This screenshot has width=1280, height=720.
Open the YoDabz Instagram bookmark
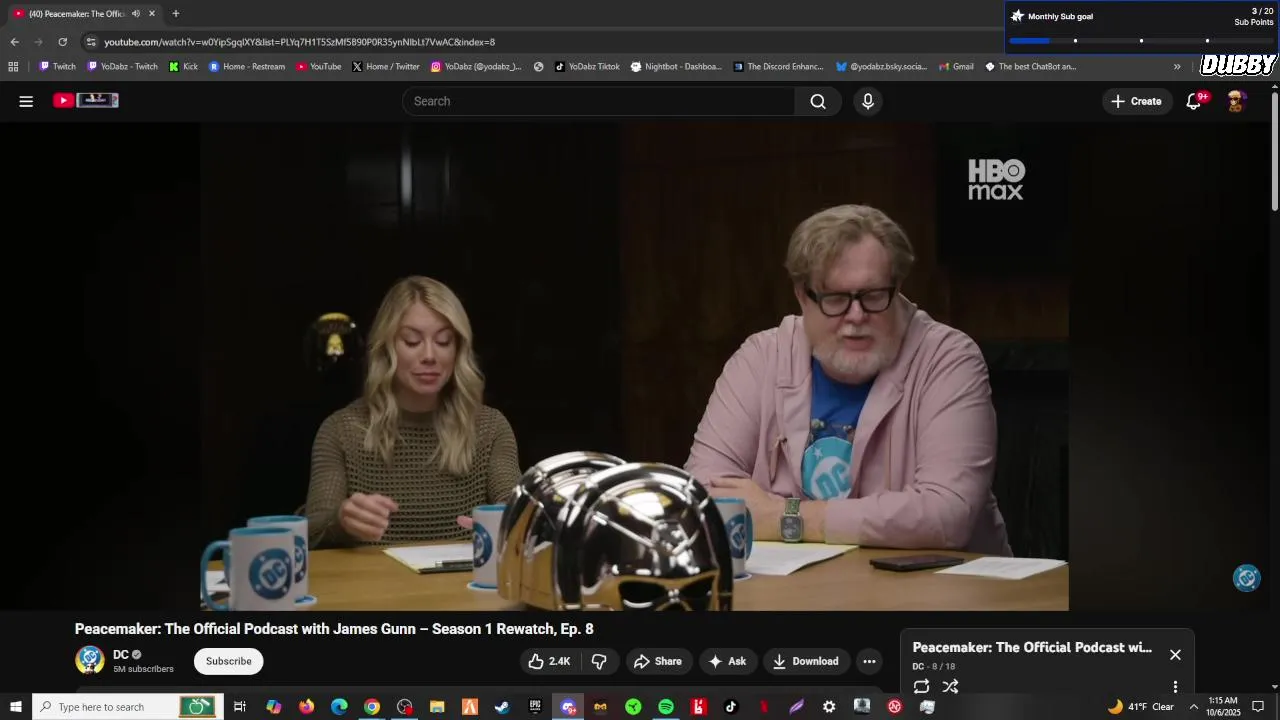click(476, 67)
